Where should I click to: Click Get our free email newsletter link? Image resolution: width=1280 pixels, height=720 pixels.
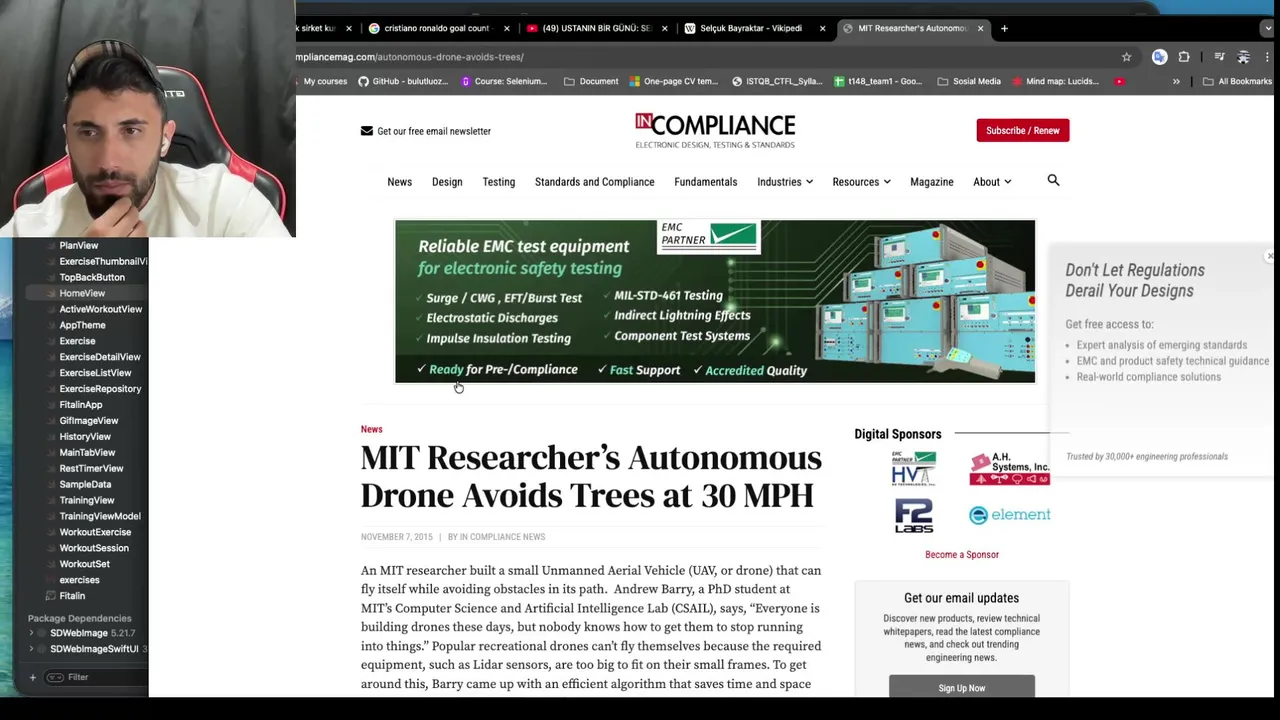point(434,131)
